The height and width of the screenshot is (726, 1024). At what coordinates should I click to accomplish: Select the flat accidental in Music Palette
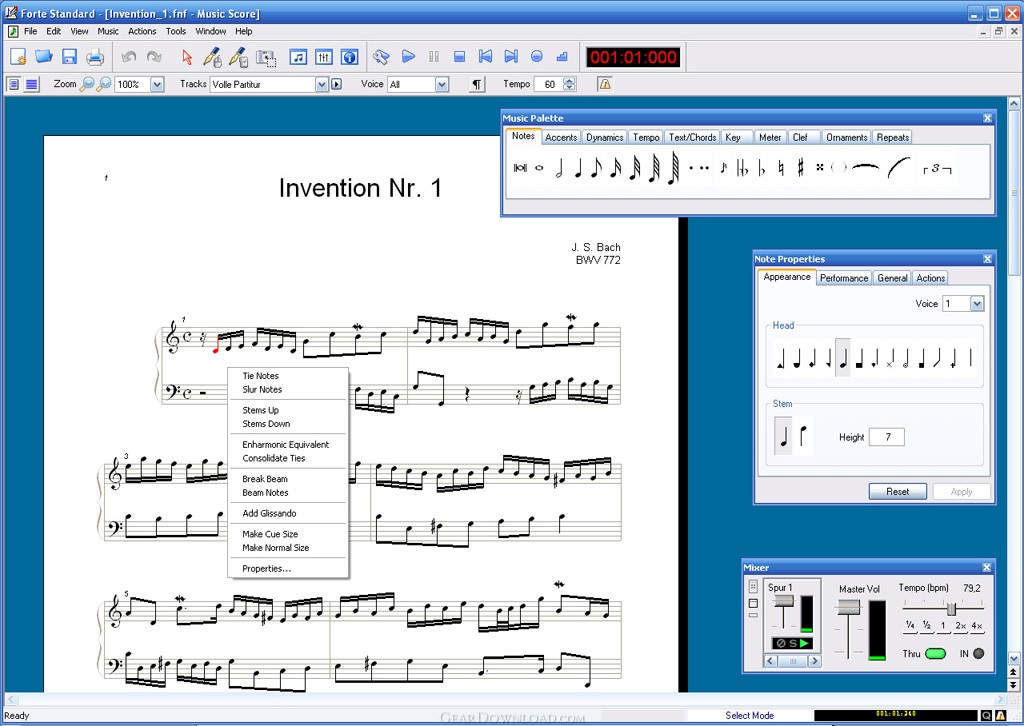click(761, 168)
